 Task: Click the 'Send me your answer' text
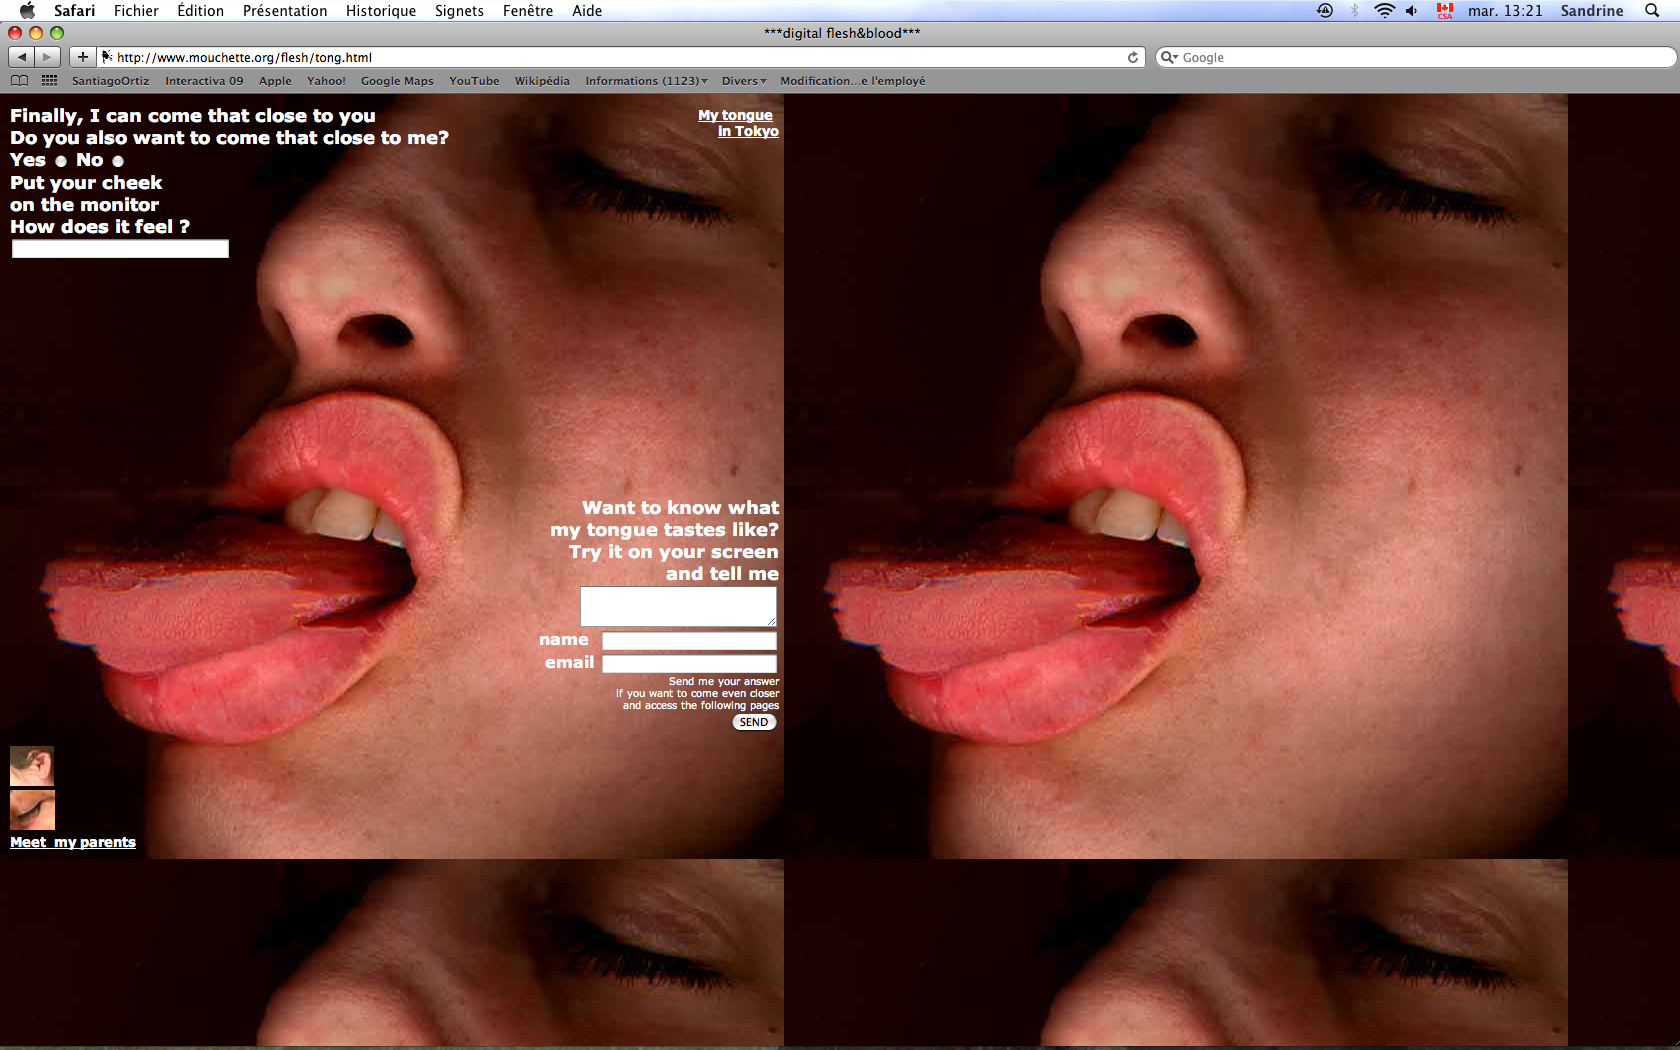724,682
